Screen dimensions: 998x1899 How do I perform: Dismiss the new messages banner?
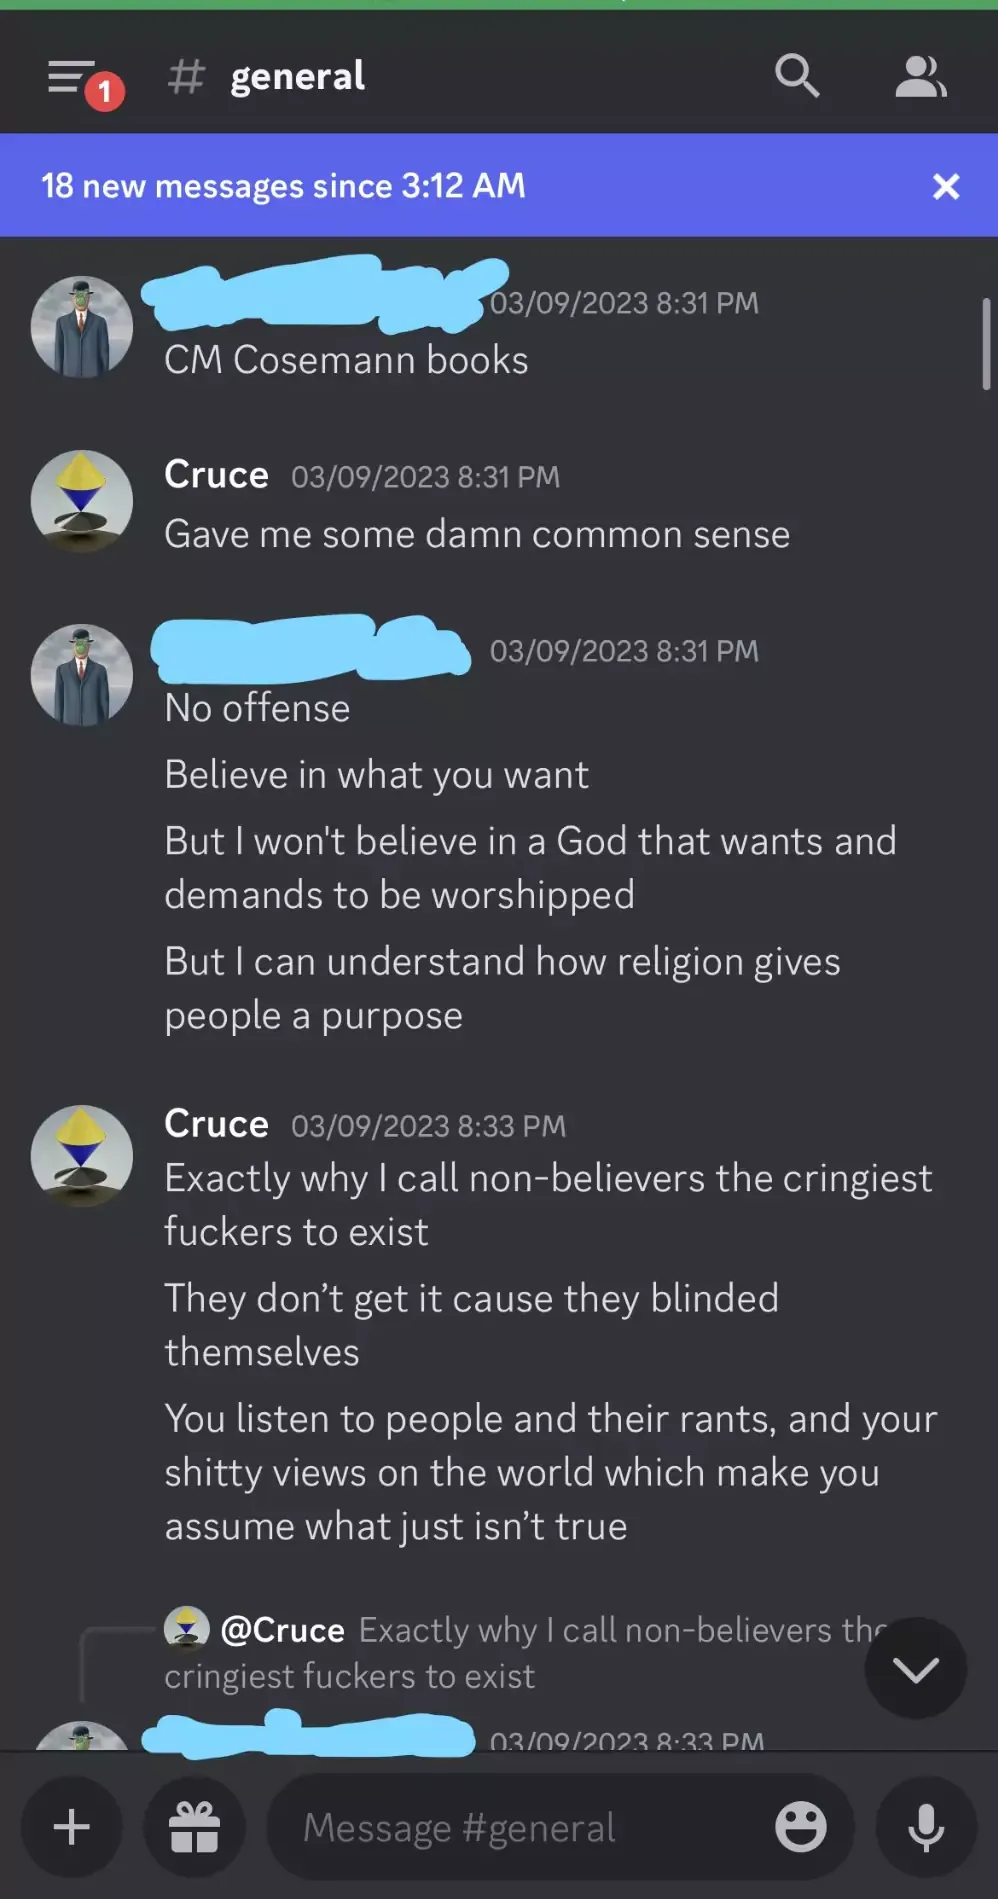(945, 186)
